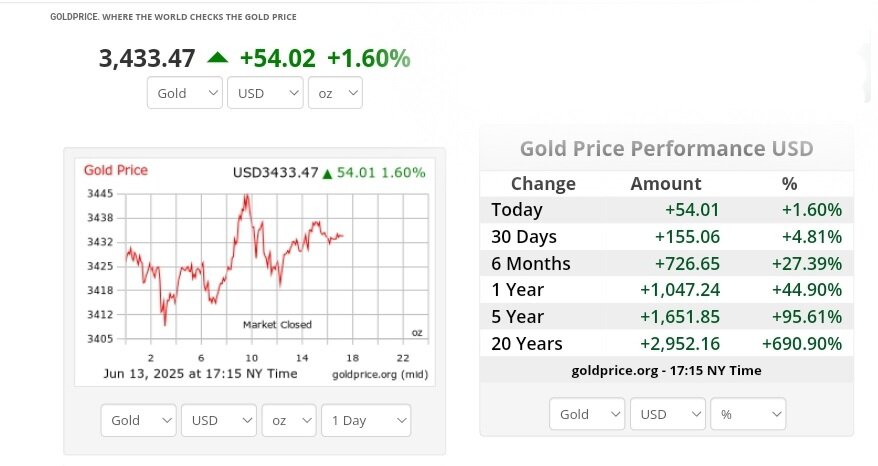
Task: Open the 1 Day timeframe dropdown
Action: (x=367, y=420)
